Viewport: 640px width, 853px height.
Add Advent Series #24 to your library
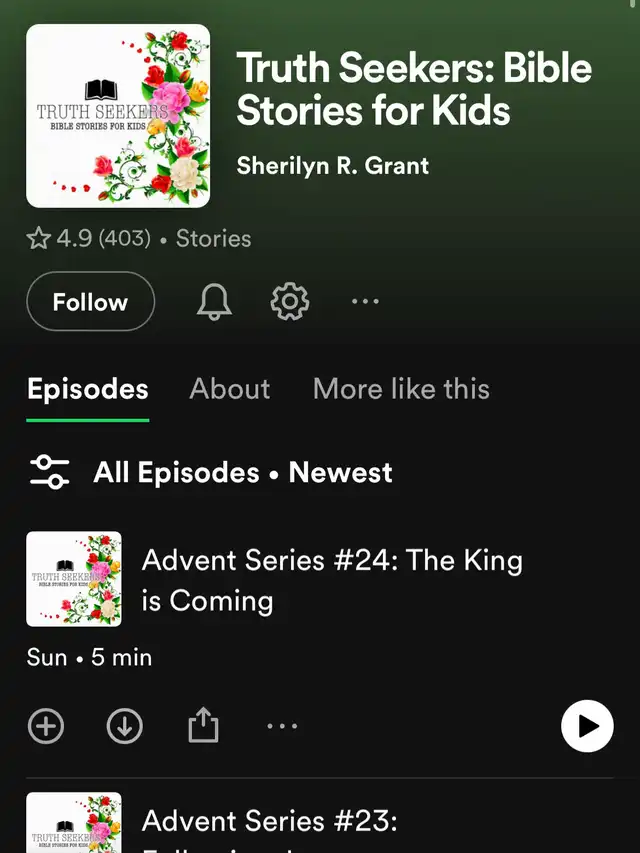(46, 726)
